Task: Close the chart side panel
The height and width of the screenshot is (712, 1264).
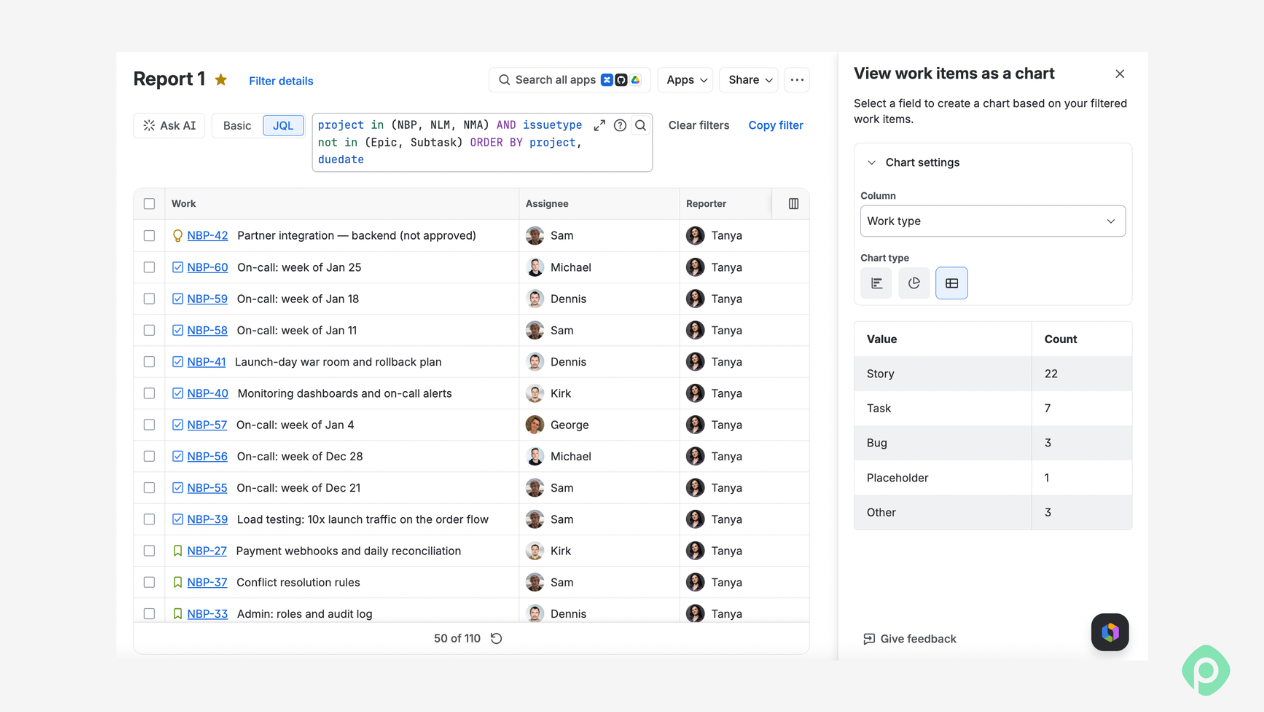Action: pyautogui.click(x=1120, y=74)
